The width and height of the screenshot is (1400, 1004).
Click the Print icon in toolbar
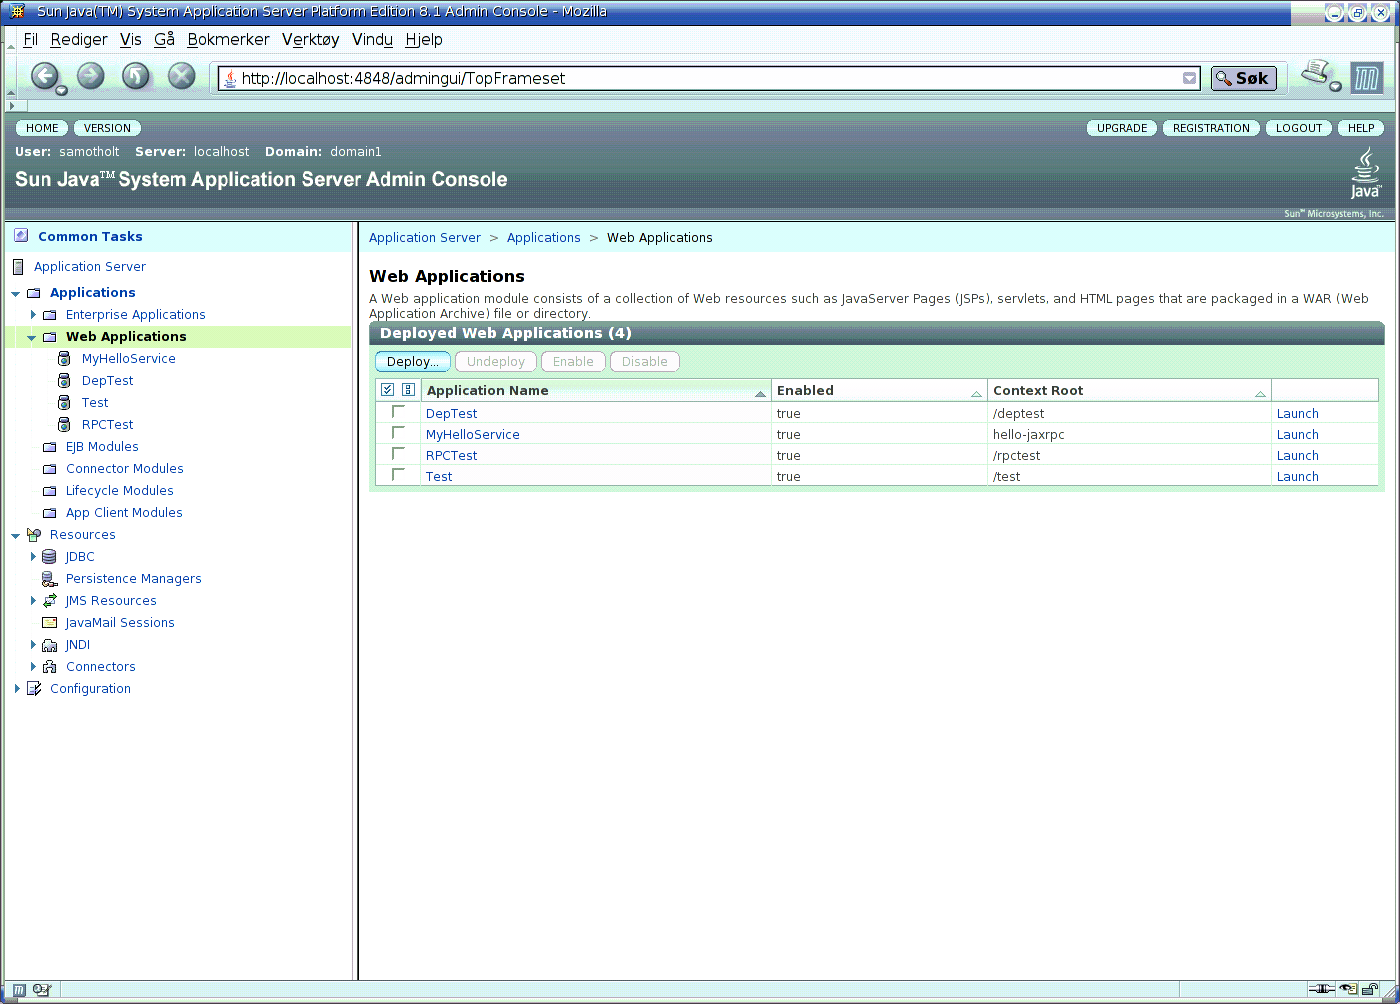(1318, 74)
